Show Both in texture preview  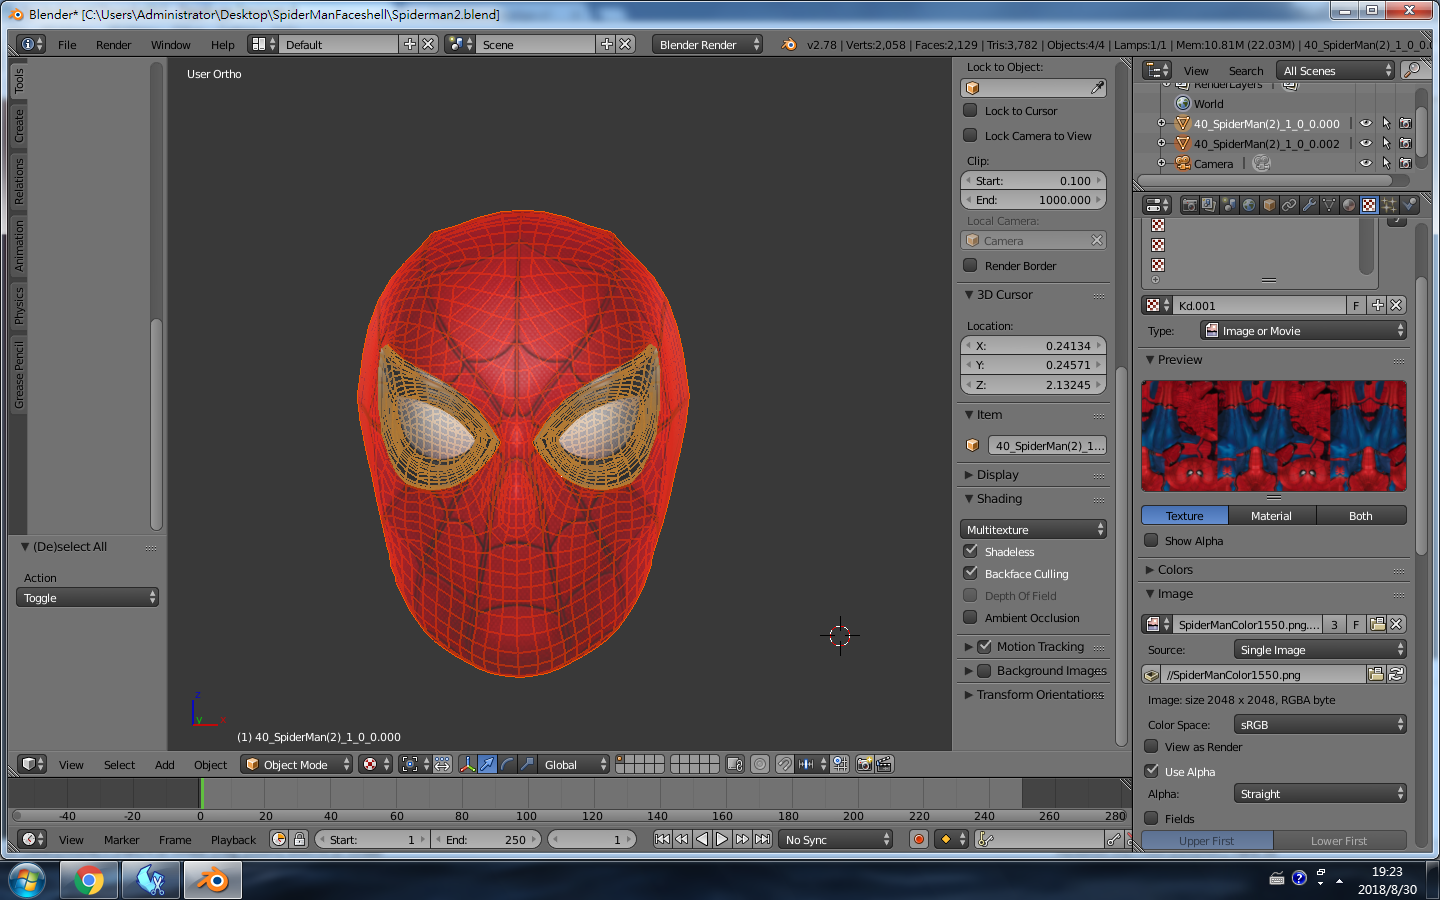pyautogui.click(x=1361, y=515)
